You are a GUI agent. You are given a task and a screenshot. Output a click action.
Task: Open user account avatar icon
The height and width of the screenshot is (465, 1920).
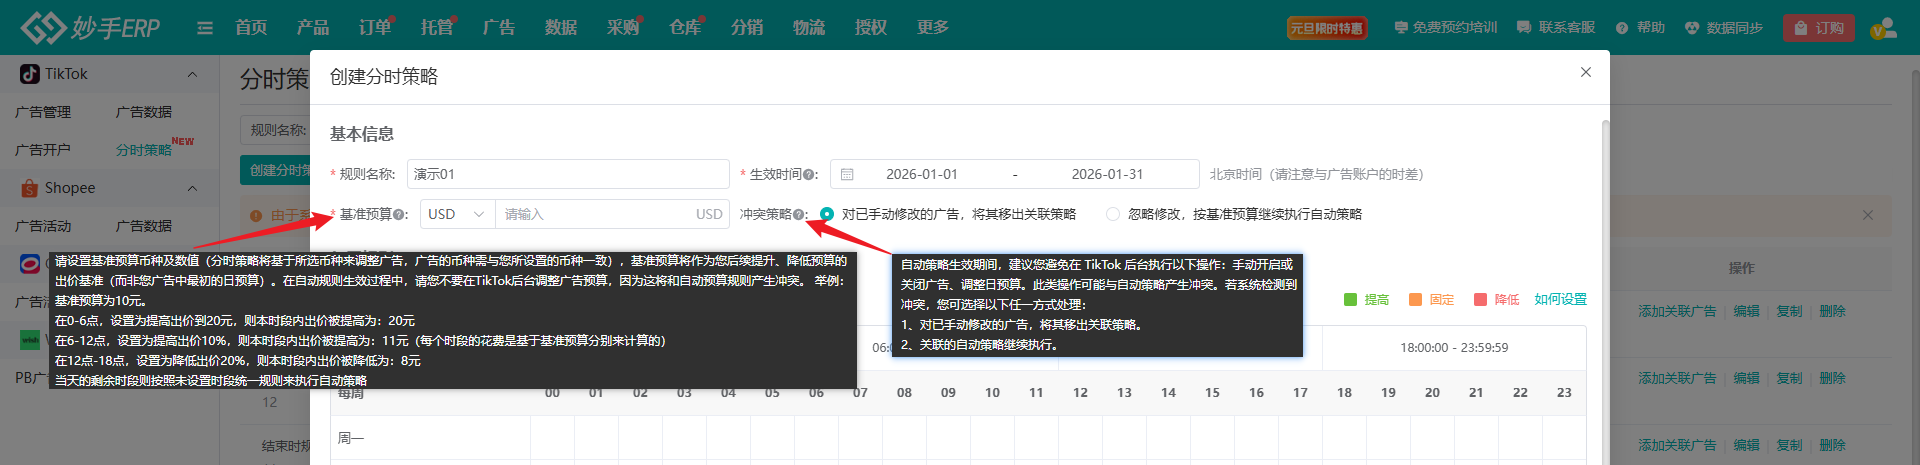(1883, 28)
